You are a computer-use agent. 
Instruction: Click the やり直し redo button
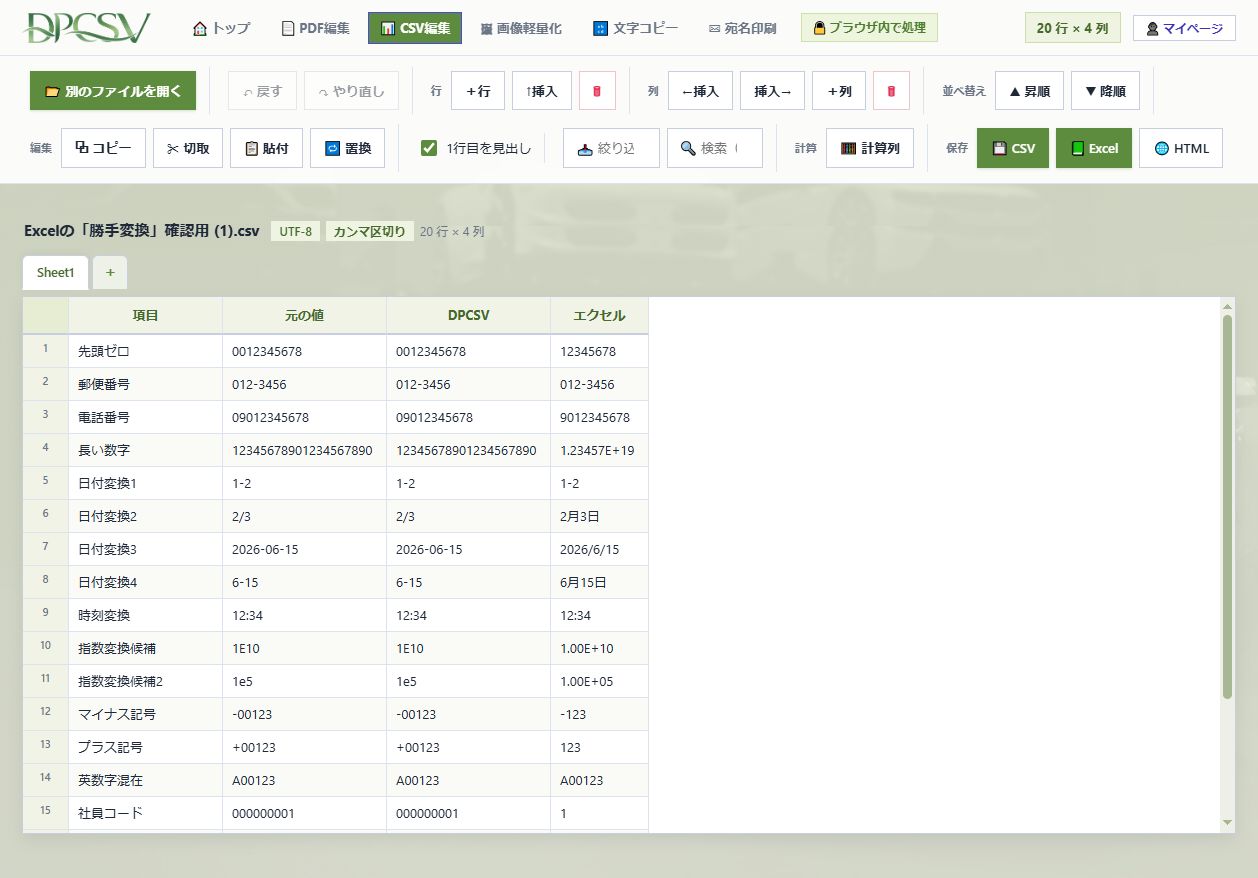tap(352, 91)
